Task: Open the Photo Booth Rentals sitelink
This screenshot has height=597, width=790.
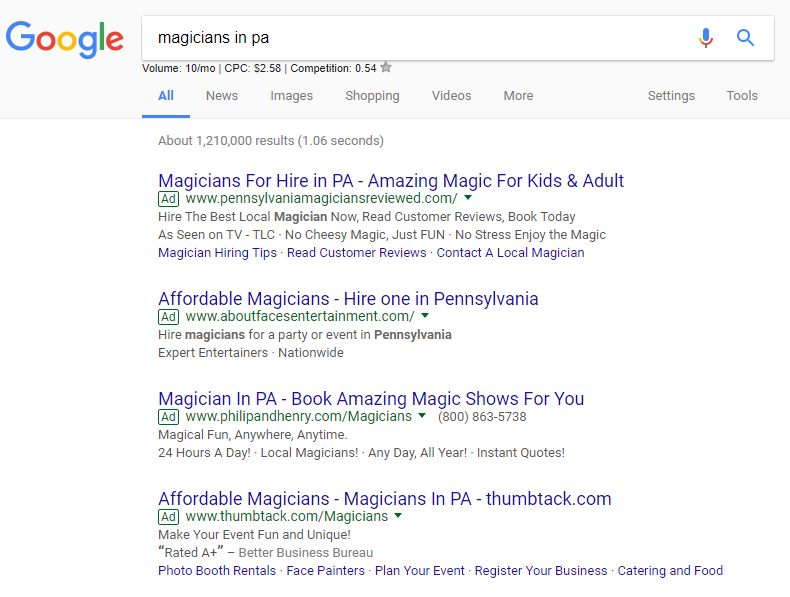Action: coord(217,571)
